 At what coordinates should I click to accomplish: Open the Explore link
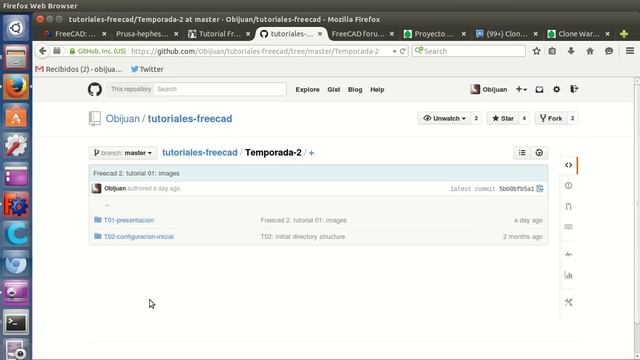[307, 89]
